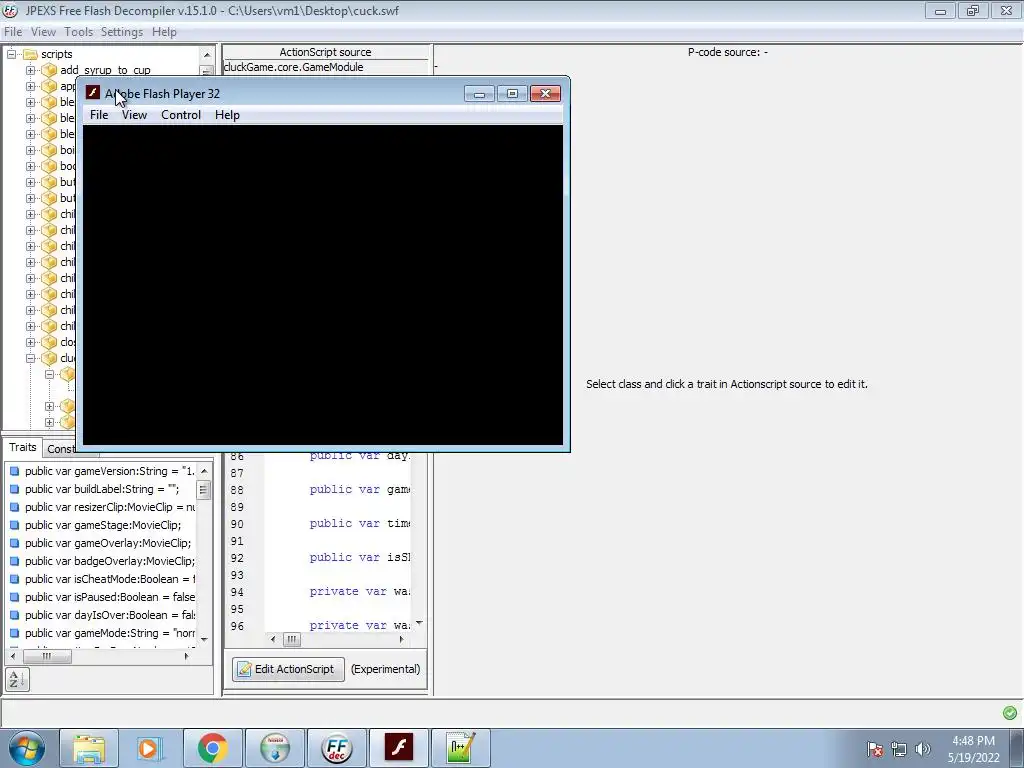Click the volume speaker tray icon
1024x768 pixels.
pos(923,749)
